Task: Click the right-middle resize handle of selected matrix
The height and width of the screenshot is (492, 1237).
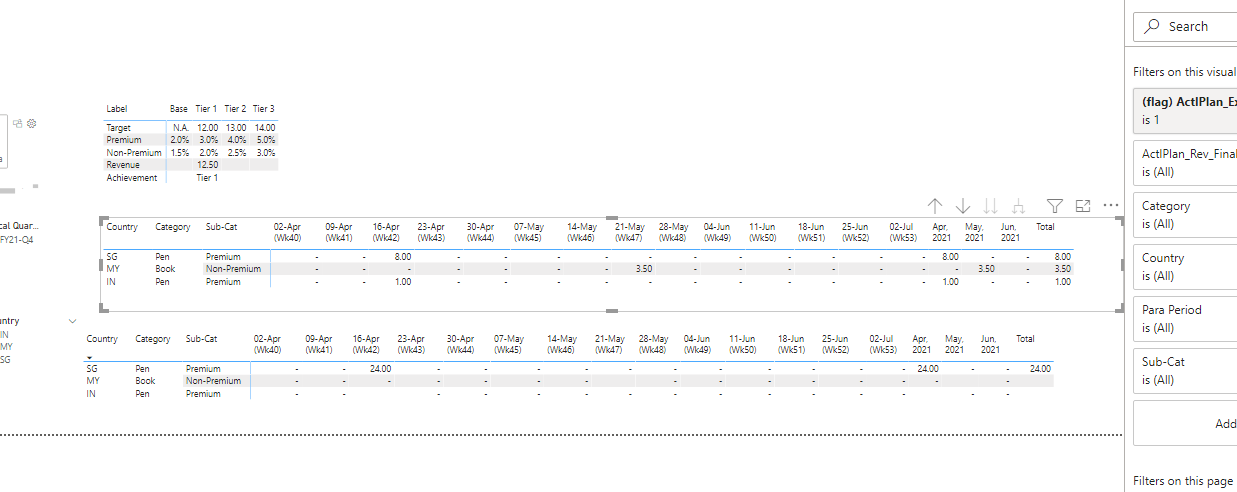Action: coord(1122,265)
